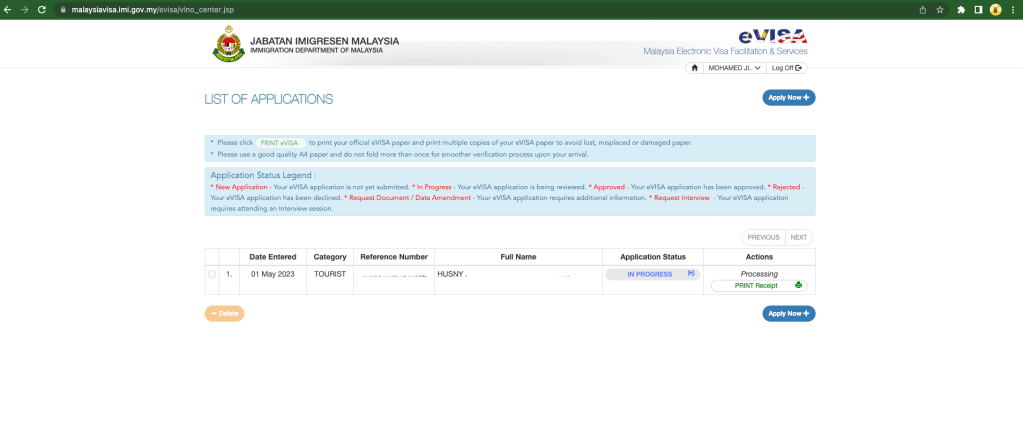
Task: Open the browser extensions puzzle icon
Action: (961, 10)
